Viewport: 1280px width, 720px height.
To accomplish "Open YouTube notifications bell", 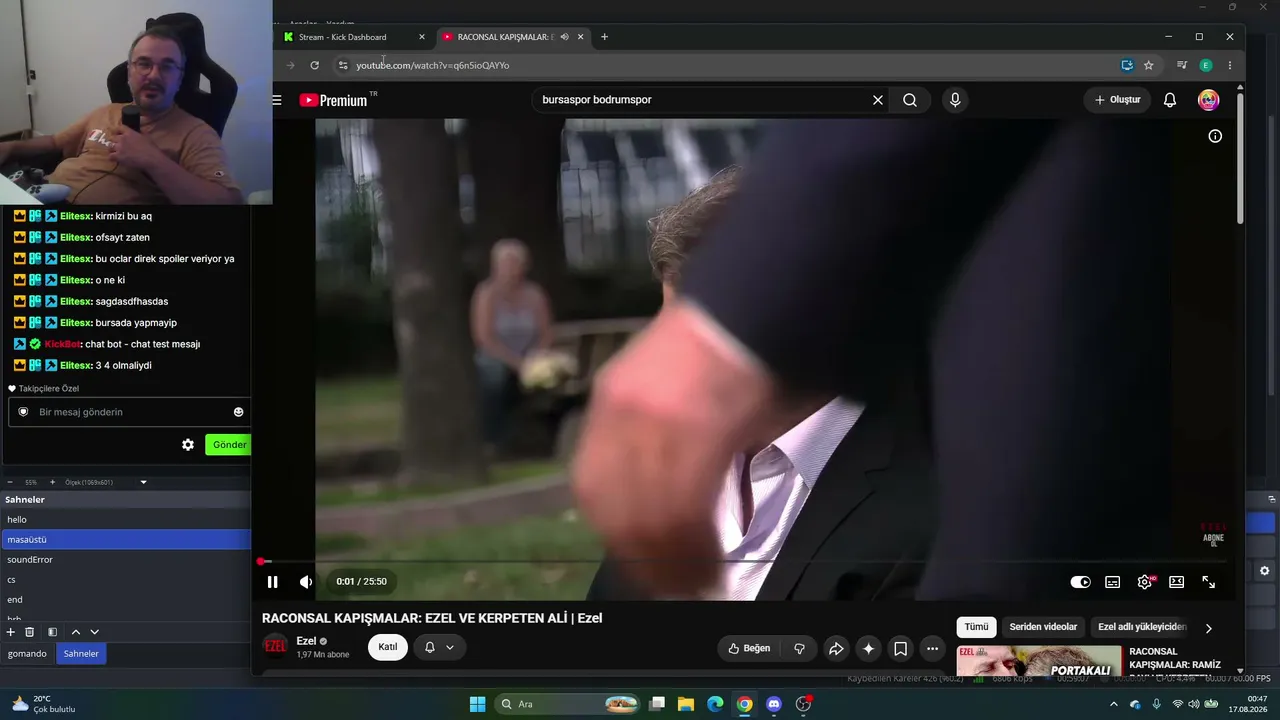I will coord(1170,100).
